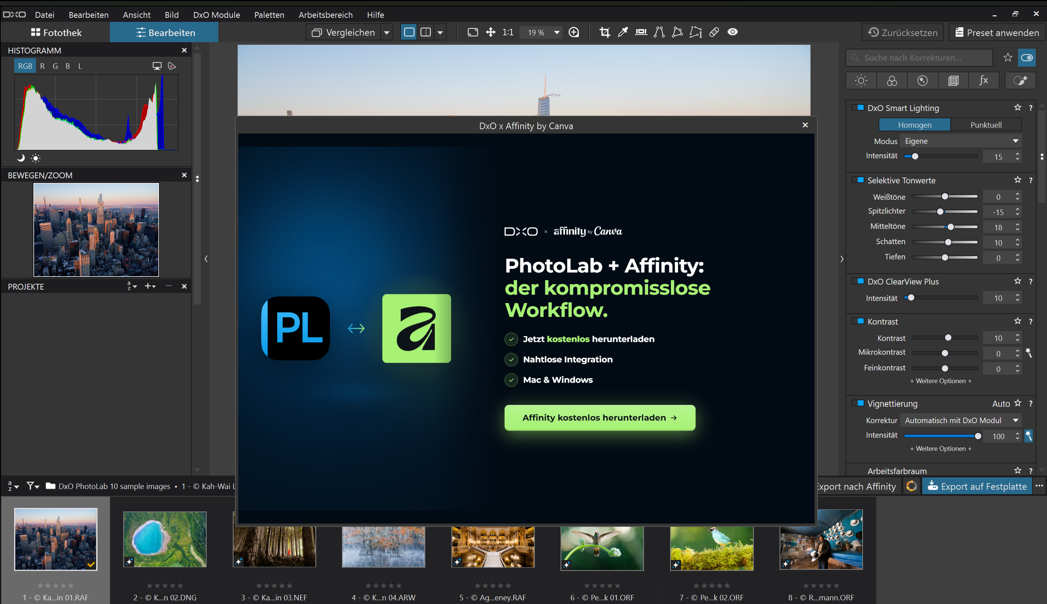Adjust the Spitzlichter slider handle

[x=940, y=212]
